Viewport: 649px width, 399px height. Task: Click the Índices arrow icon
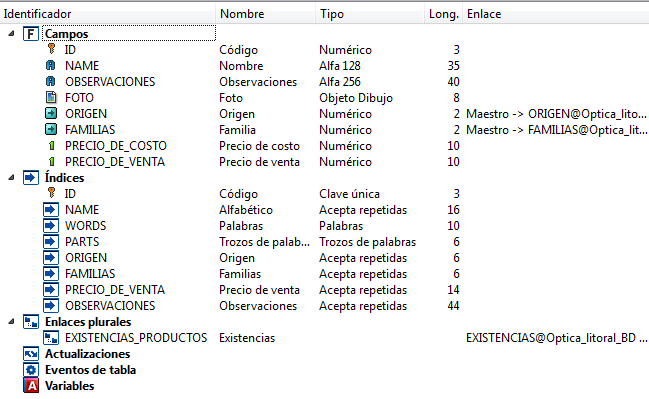pos(31,178)
